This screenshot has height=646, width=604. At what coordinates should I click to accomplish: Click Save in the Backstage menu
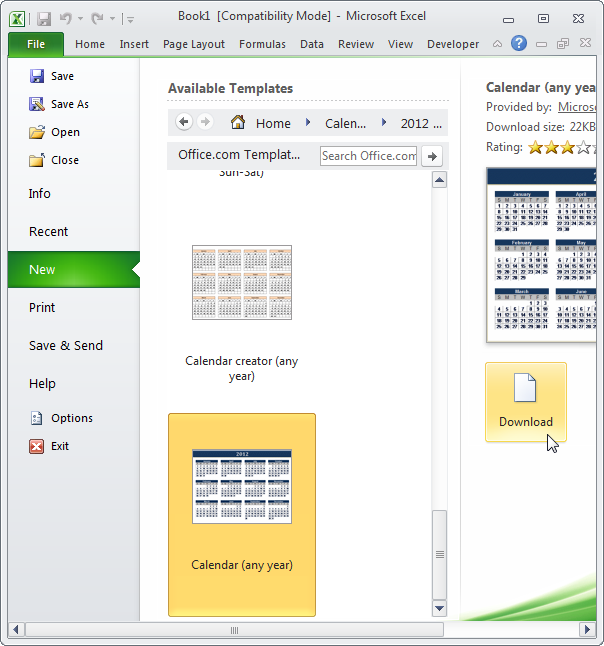pyautogui.click(x=52, y=76)
